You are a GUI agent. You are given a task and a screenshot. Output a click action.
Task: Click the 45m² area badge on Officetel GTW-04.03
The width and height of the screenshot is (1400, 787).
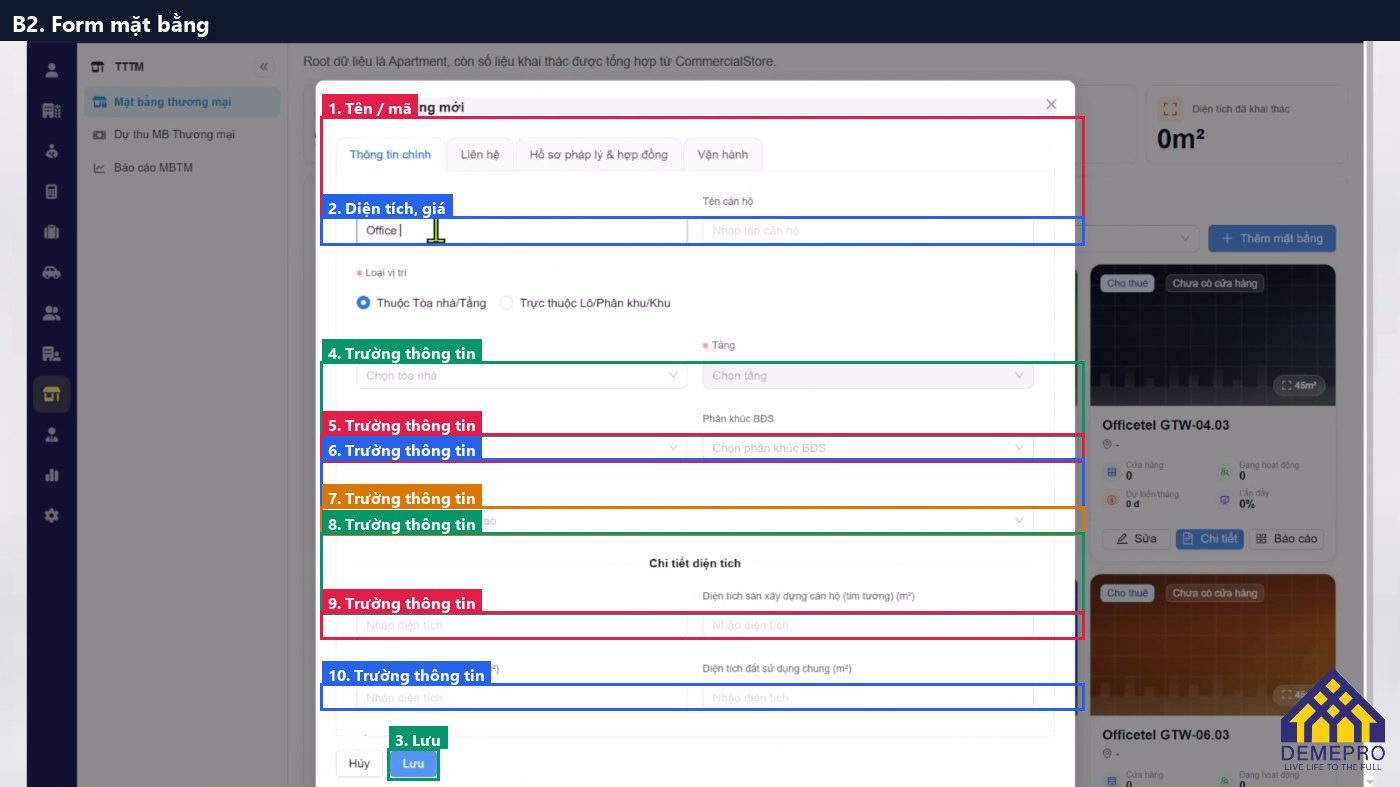pyautogui.click(x=1300, y=385)
